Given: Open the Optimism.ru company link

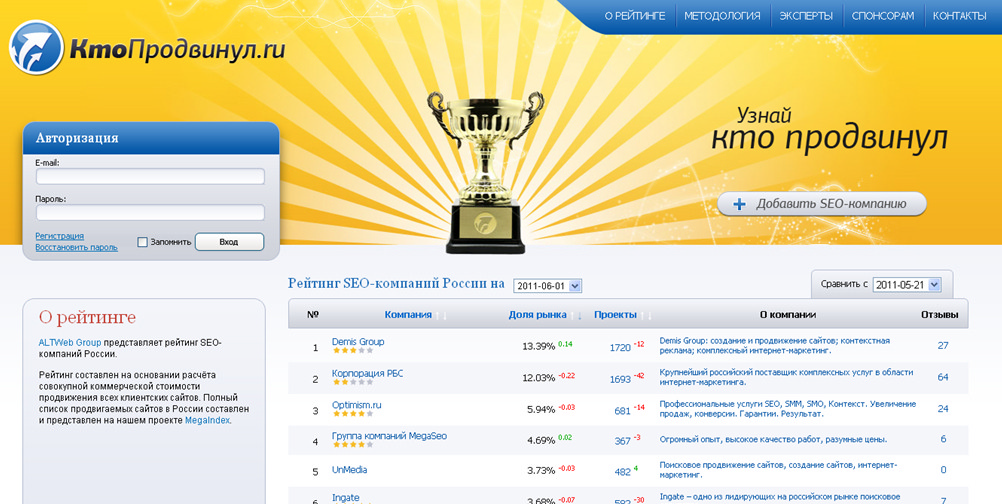Looking at the screenshot, I should click(357, 404).
